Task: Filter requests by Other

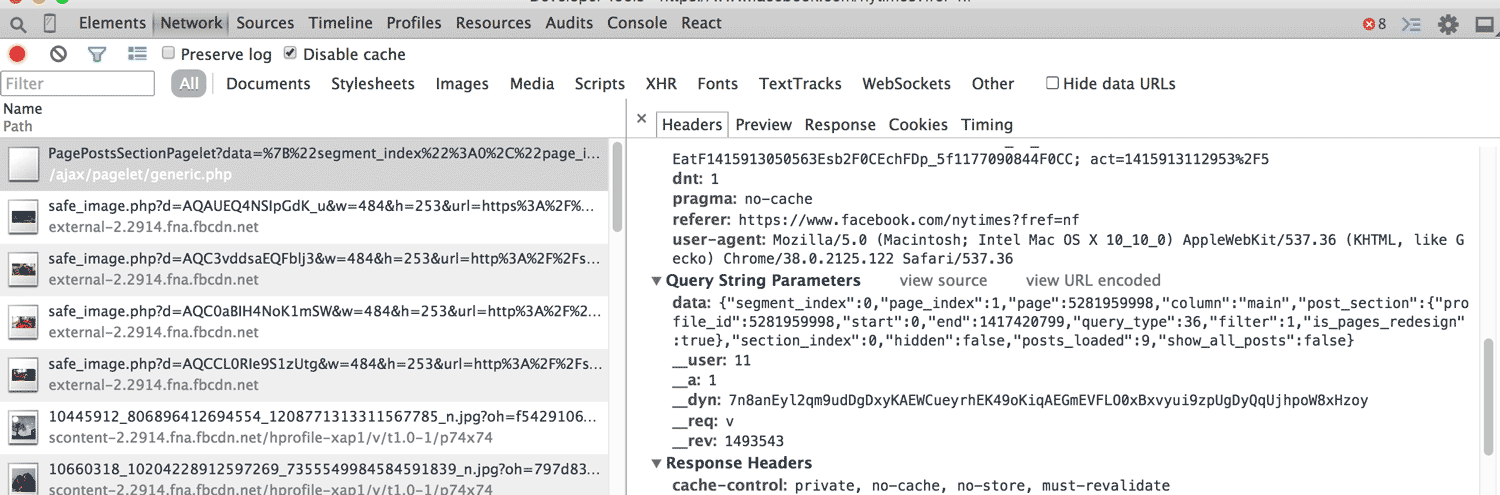Action: (x=993, y=84)
